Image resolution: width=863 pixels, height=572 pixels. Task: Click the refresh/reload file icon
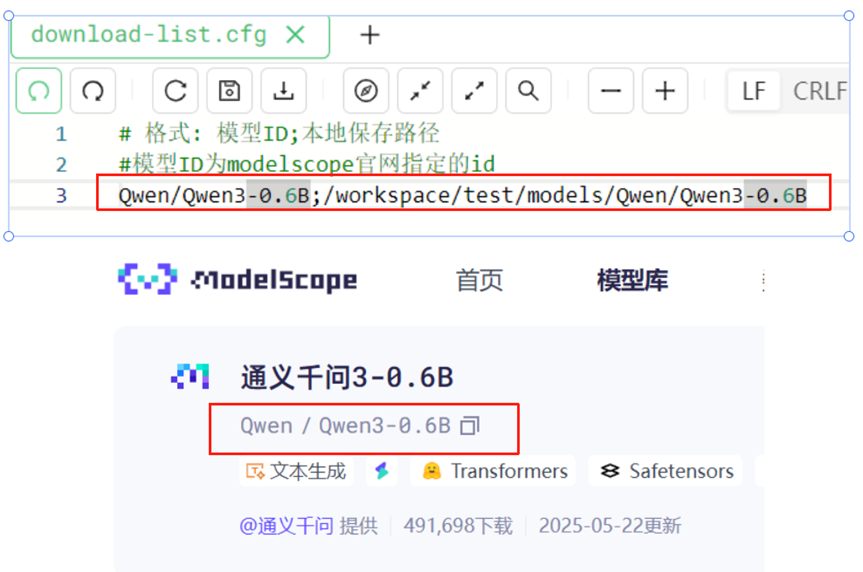click(175, 91)
